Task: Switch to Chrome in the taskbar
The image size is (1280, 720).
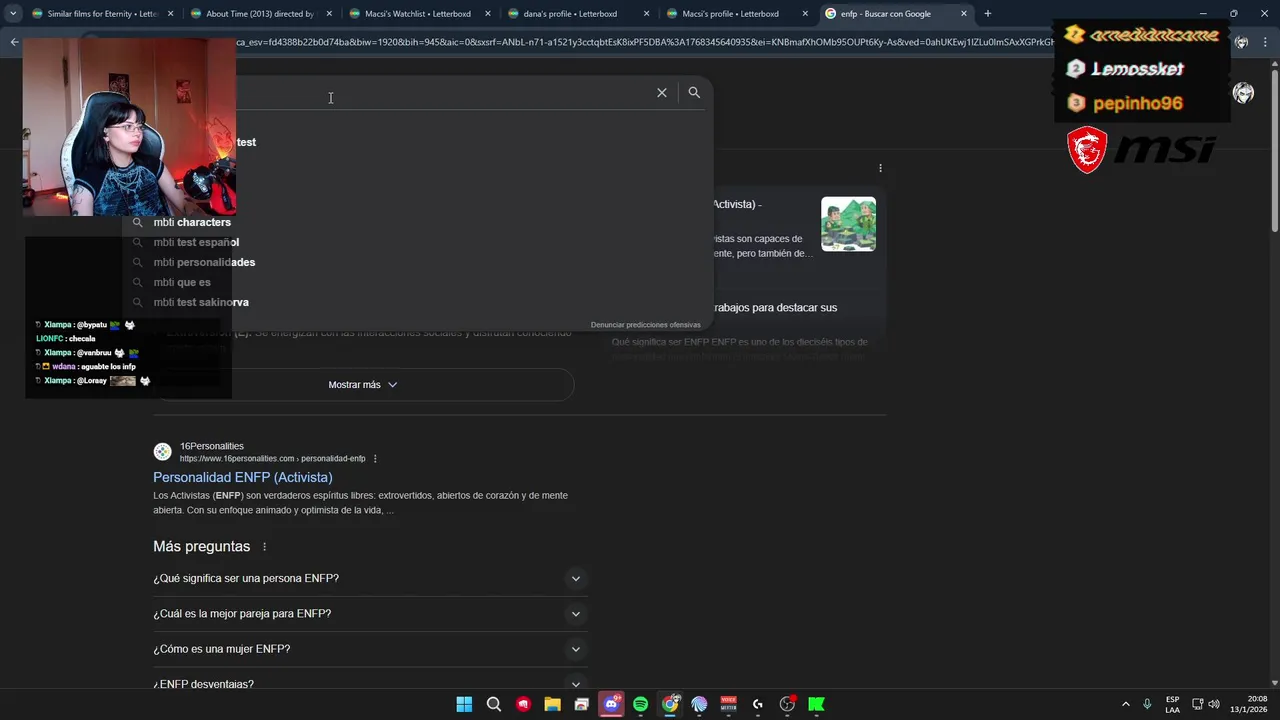Action: (x=670, y=704)
